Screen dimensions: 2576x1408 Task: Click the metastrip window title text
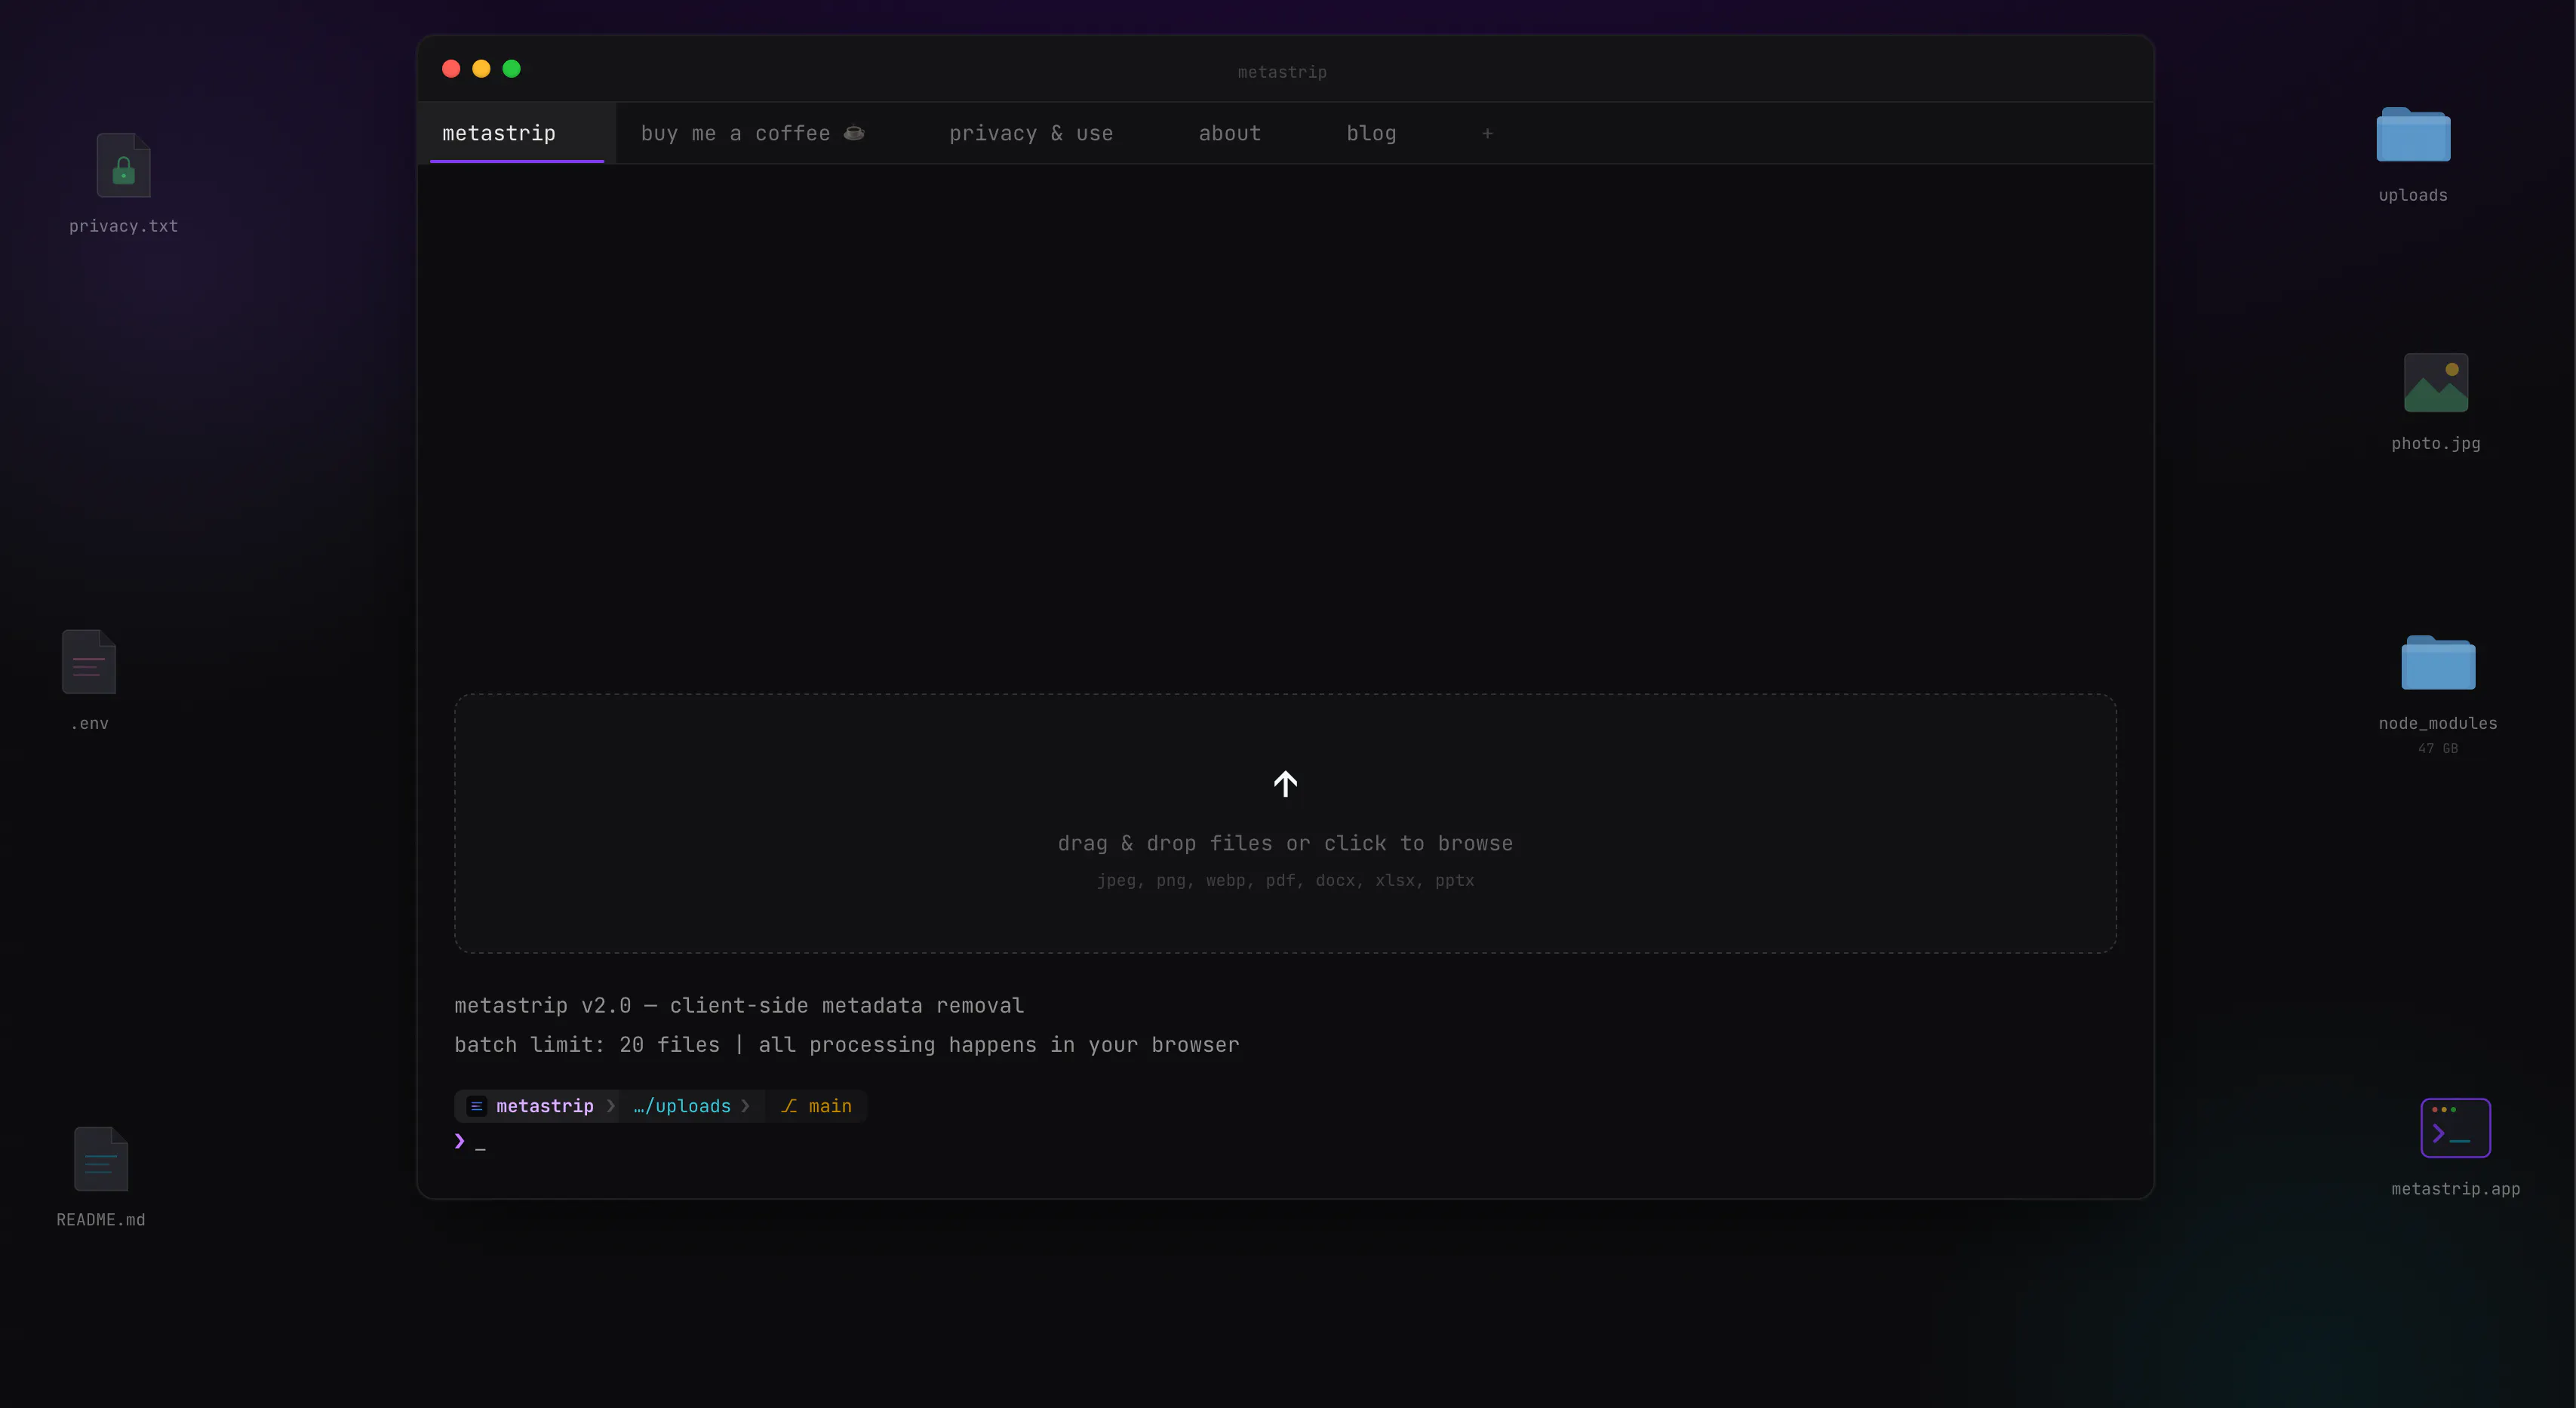pos(1282,72)
